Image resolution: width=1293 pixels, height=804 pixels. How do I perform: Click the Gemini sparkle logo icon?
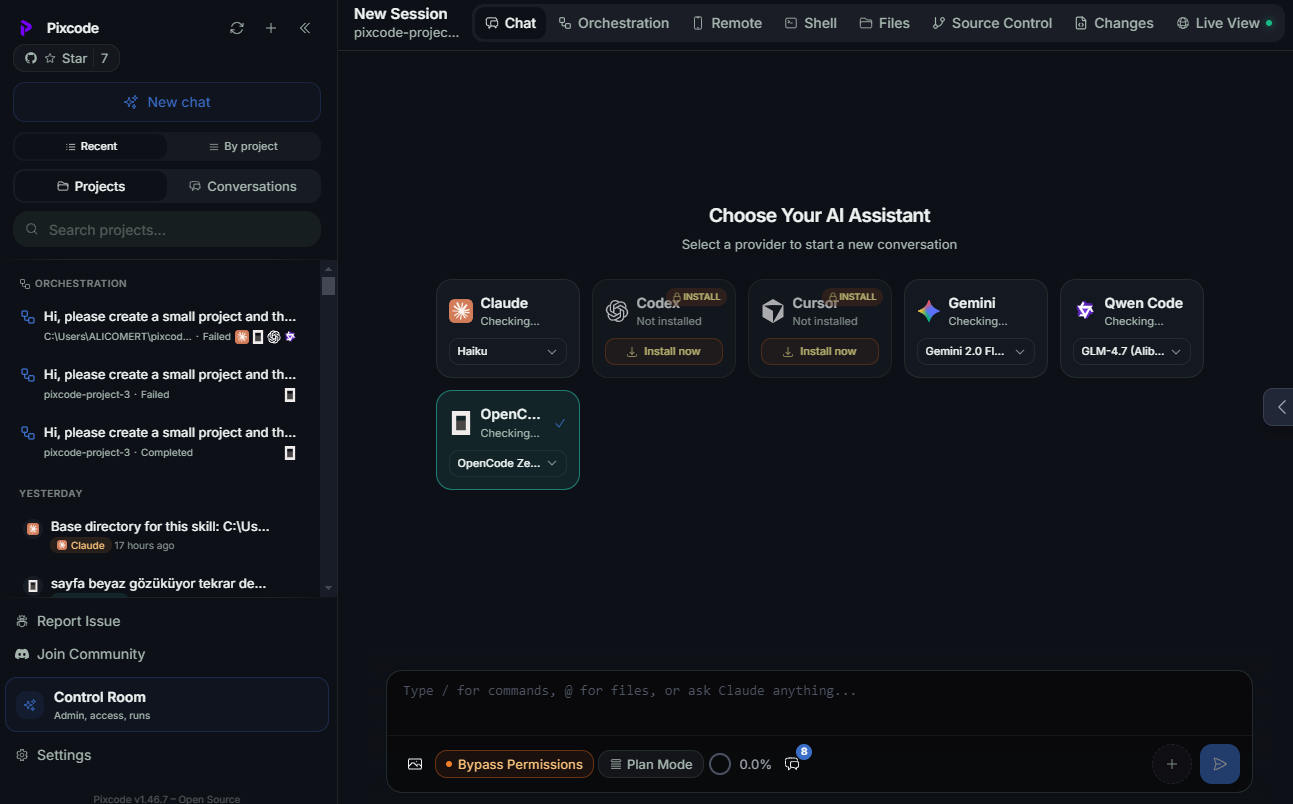(x=929, y=311)
